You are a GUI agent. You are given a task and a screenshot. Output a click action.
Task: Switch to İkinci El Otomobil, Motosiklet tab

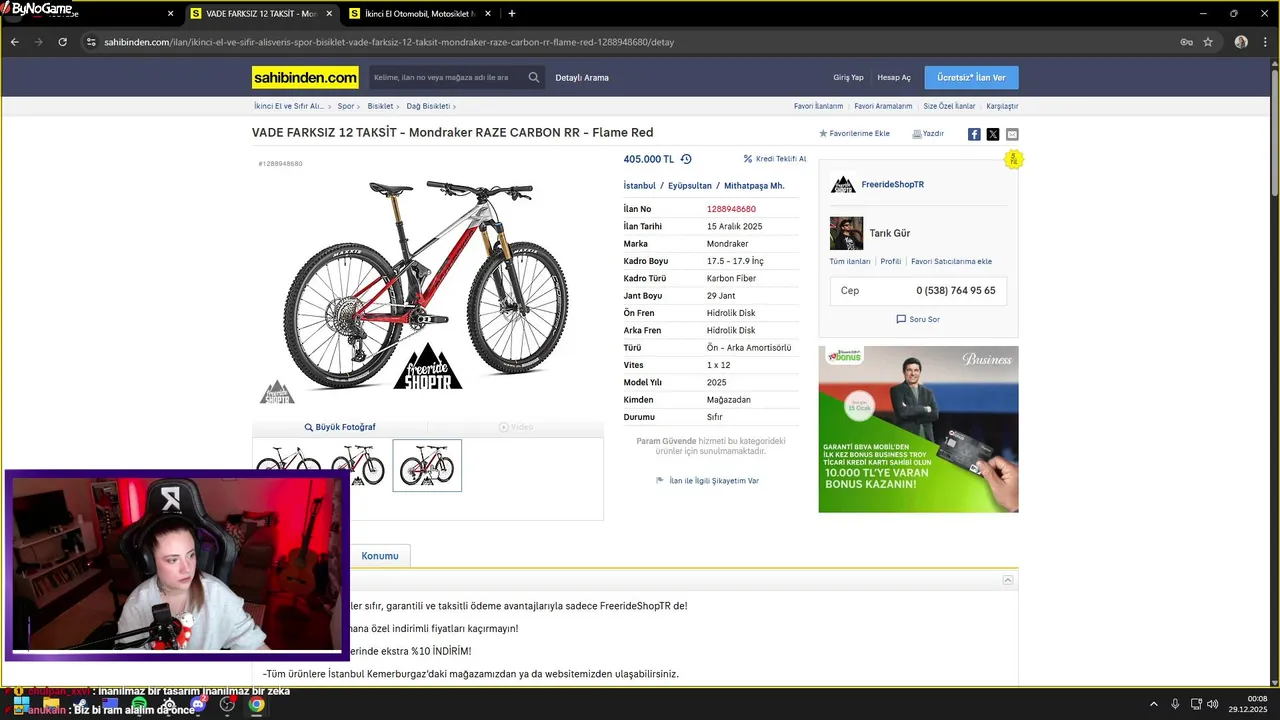click(x=421, y=14)
